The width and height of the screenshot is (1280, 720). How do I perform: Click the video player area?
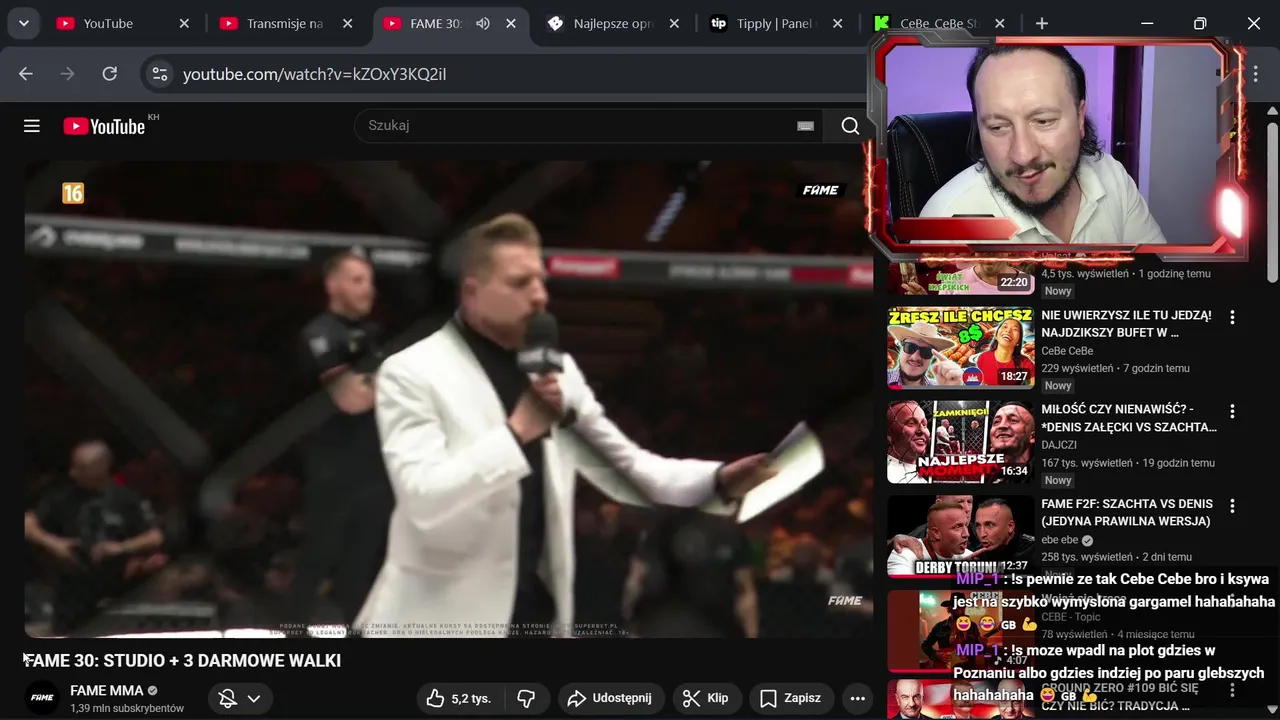coord(448,399)
